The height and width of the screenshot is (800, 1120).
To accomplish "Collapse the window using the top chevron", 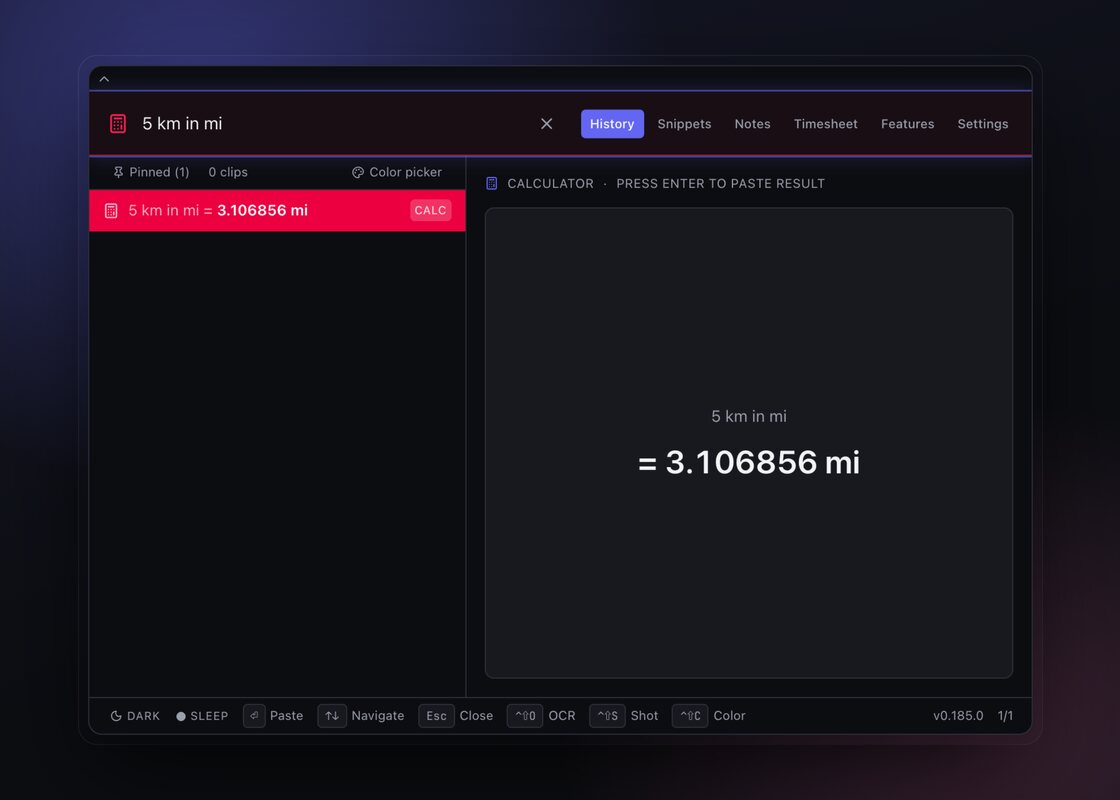I will click(x=104, y=79).
